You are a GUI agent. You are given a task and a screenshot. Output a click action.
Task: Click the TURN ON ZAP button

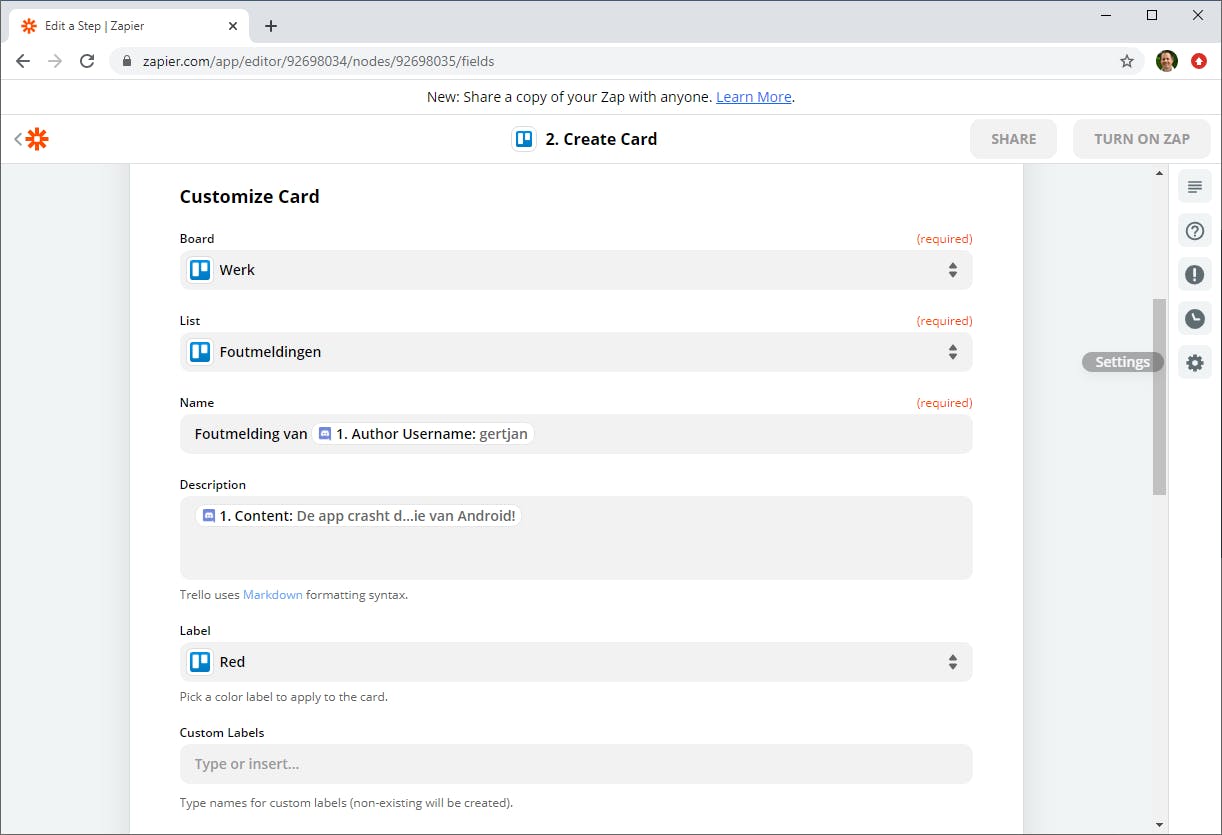click(1141, 139)
